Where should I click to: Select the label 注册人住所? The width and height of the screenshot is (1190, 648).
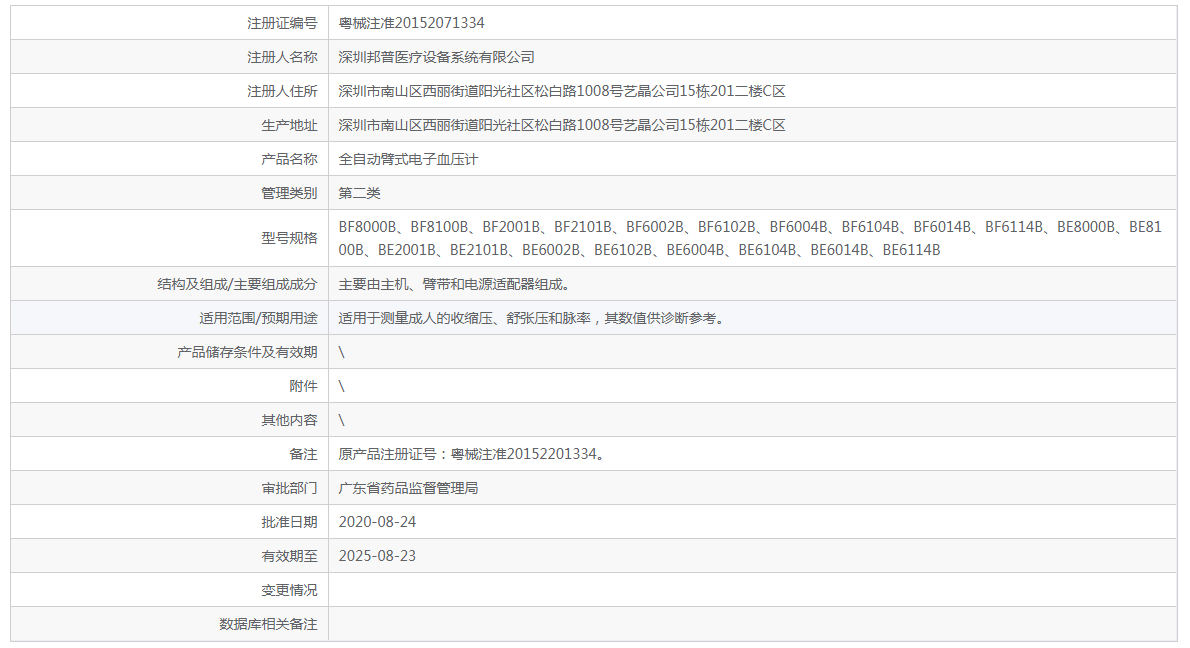(x=282, y=92)
